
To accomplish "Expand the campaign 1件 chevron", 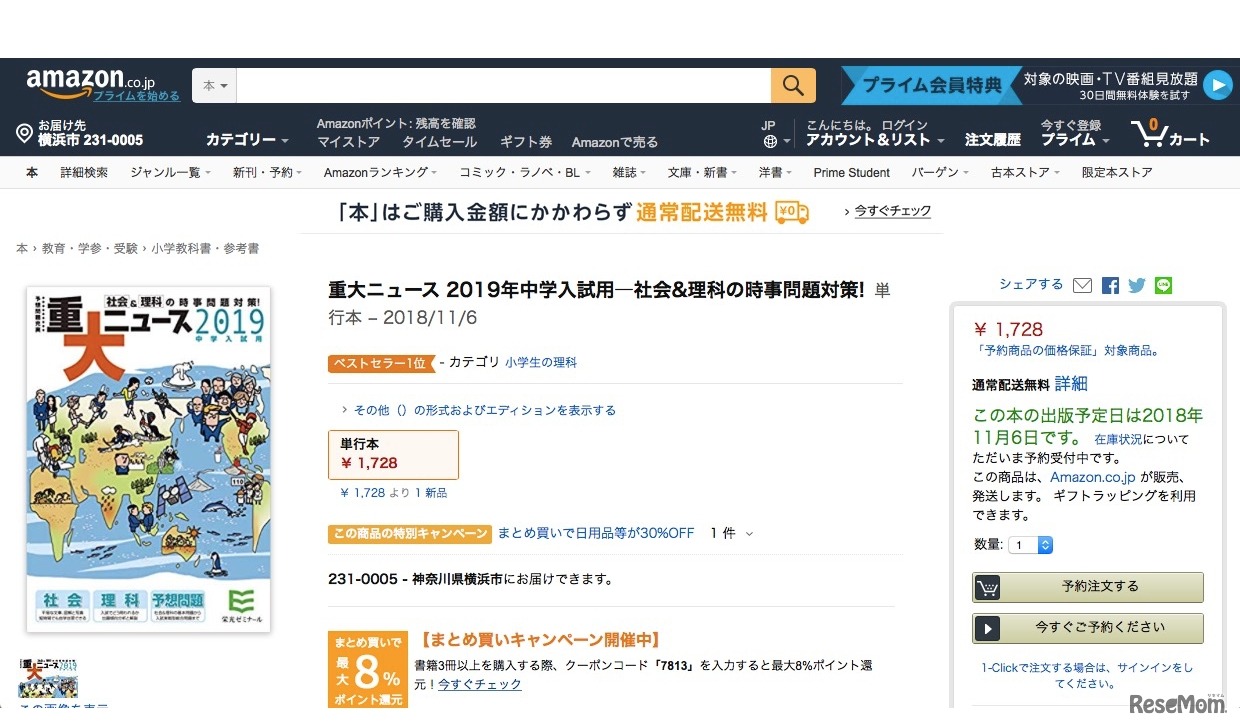I will click(749, 534).
